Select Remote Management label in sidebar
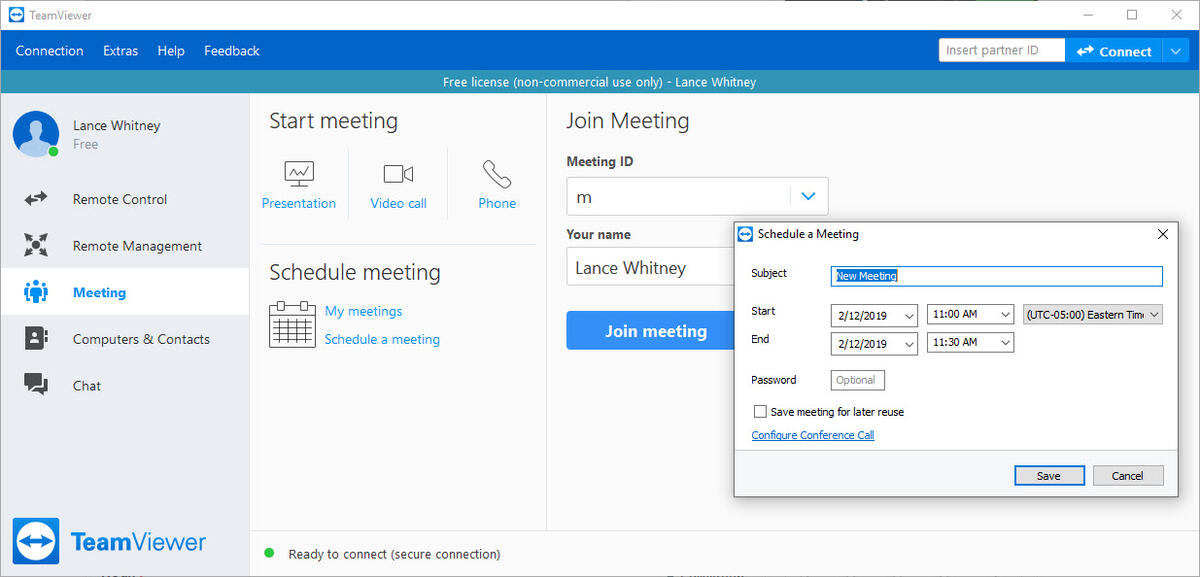Viewport: 1200px width, 577px height. coord(137,246)
